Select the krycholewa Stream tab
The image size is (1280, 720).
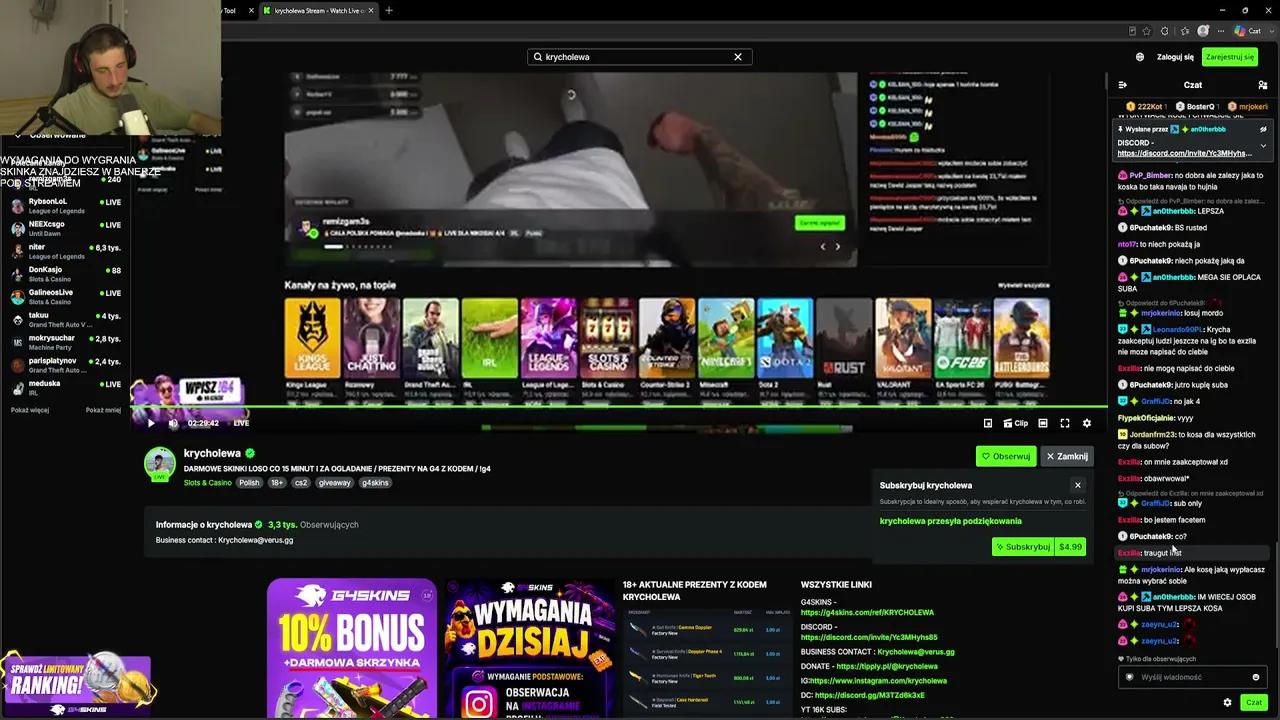317,10
